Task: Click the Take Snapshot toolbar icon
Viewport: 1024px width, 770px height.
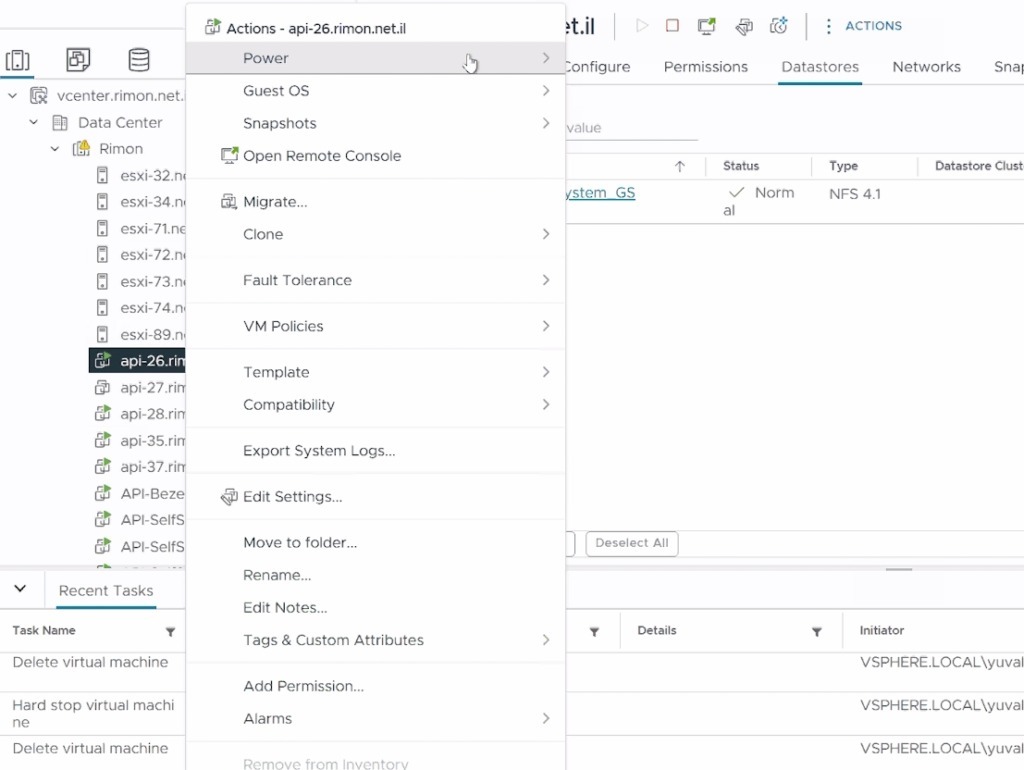Action: click(779, 26)
